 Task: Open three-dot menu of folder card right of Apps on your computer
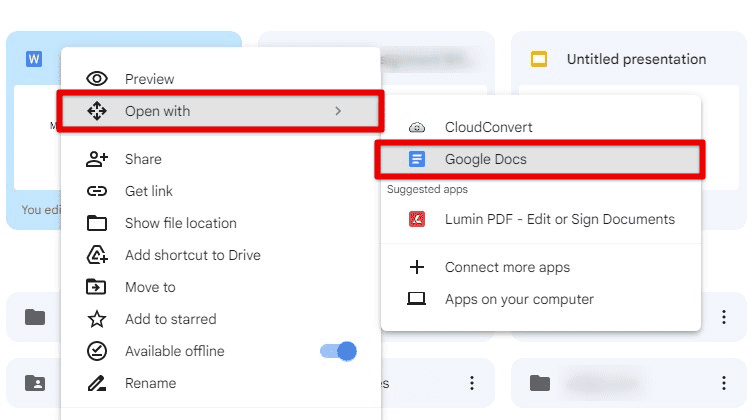click(x=724, y=317)
